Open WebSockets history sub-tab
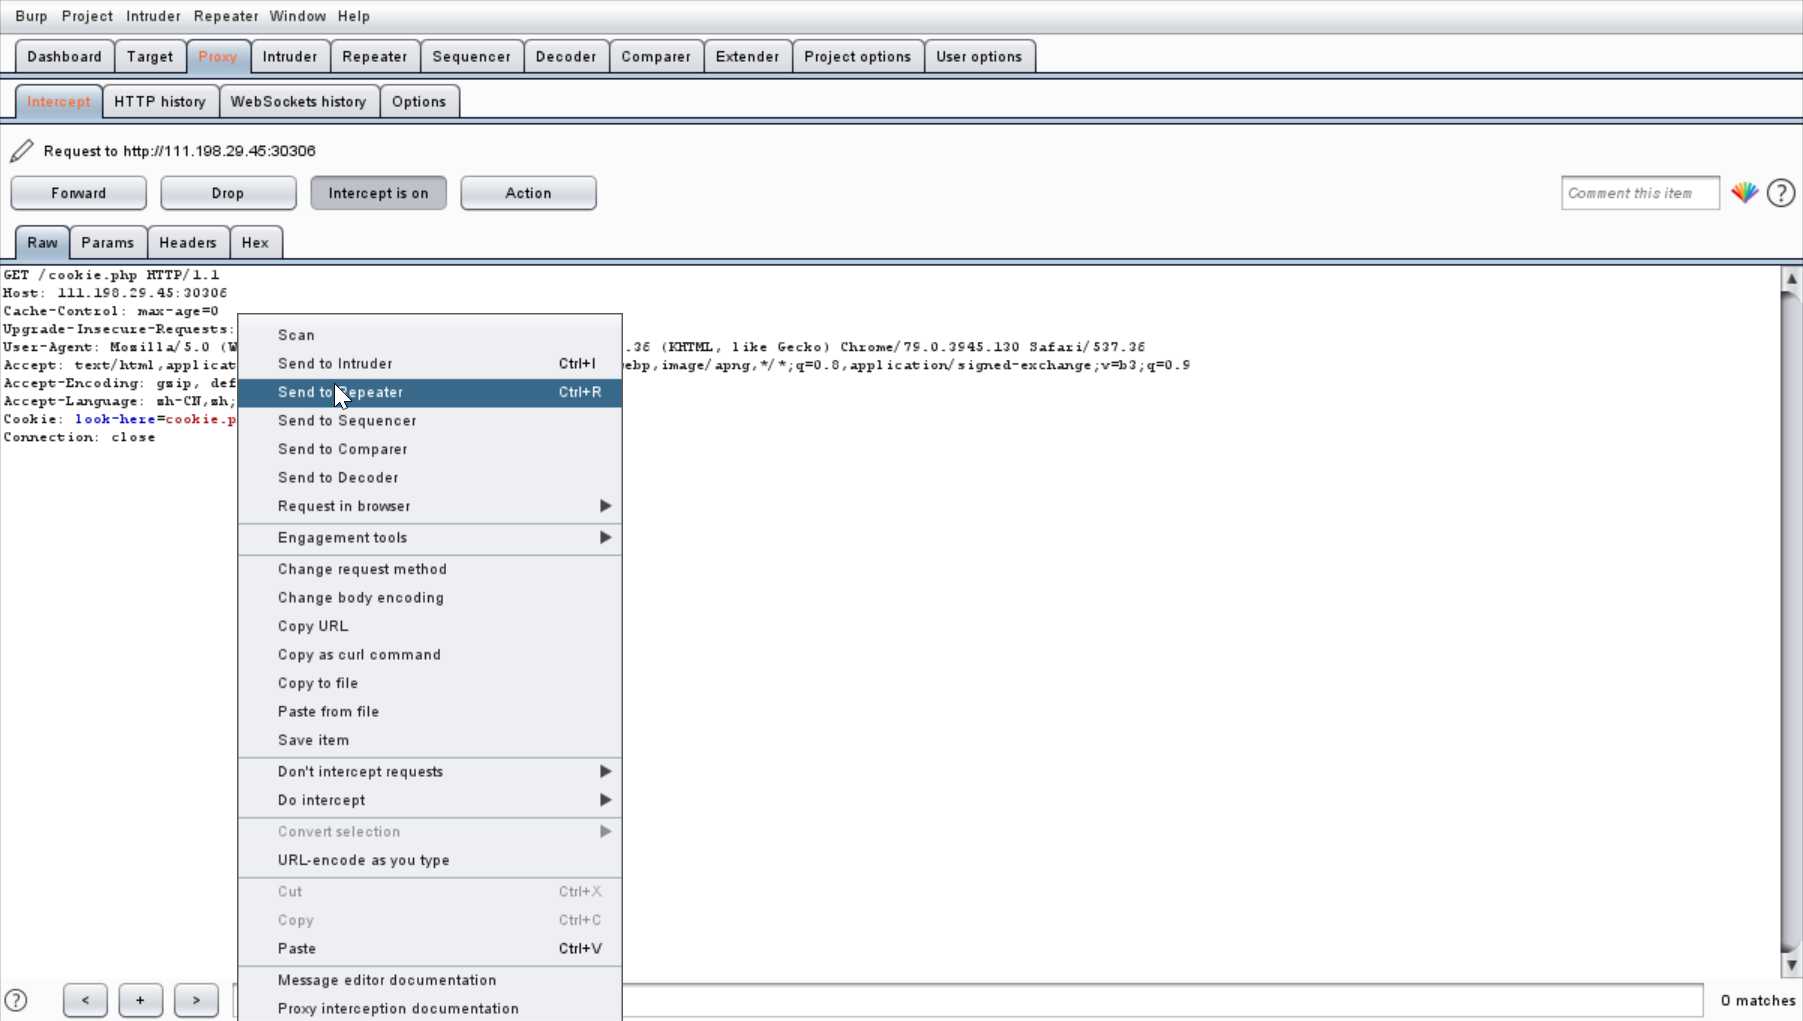Image resolution: width=1803 pixels, height=1021 pixels. (x=298, y=102)
